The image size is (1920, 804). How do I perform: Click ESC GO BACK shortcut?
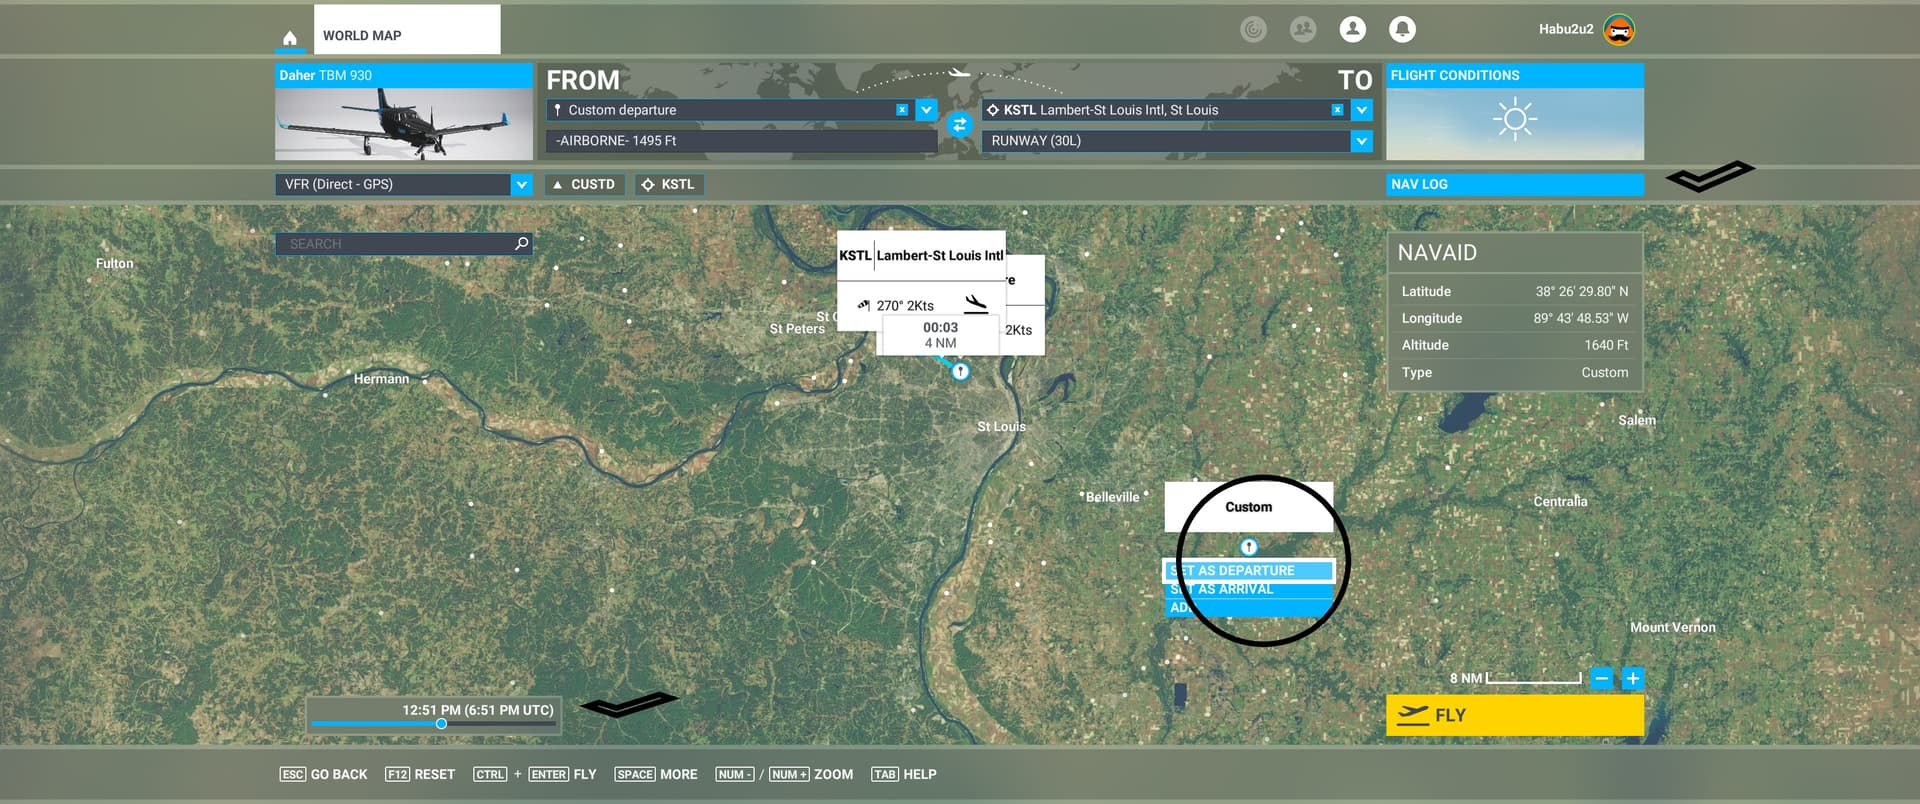coord(324,774)
